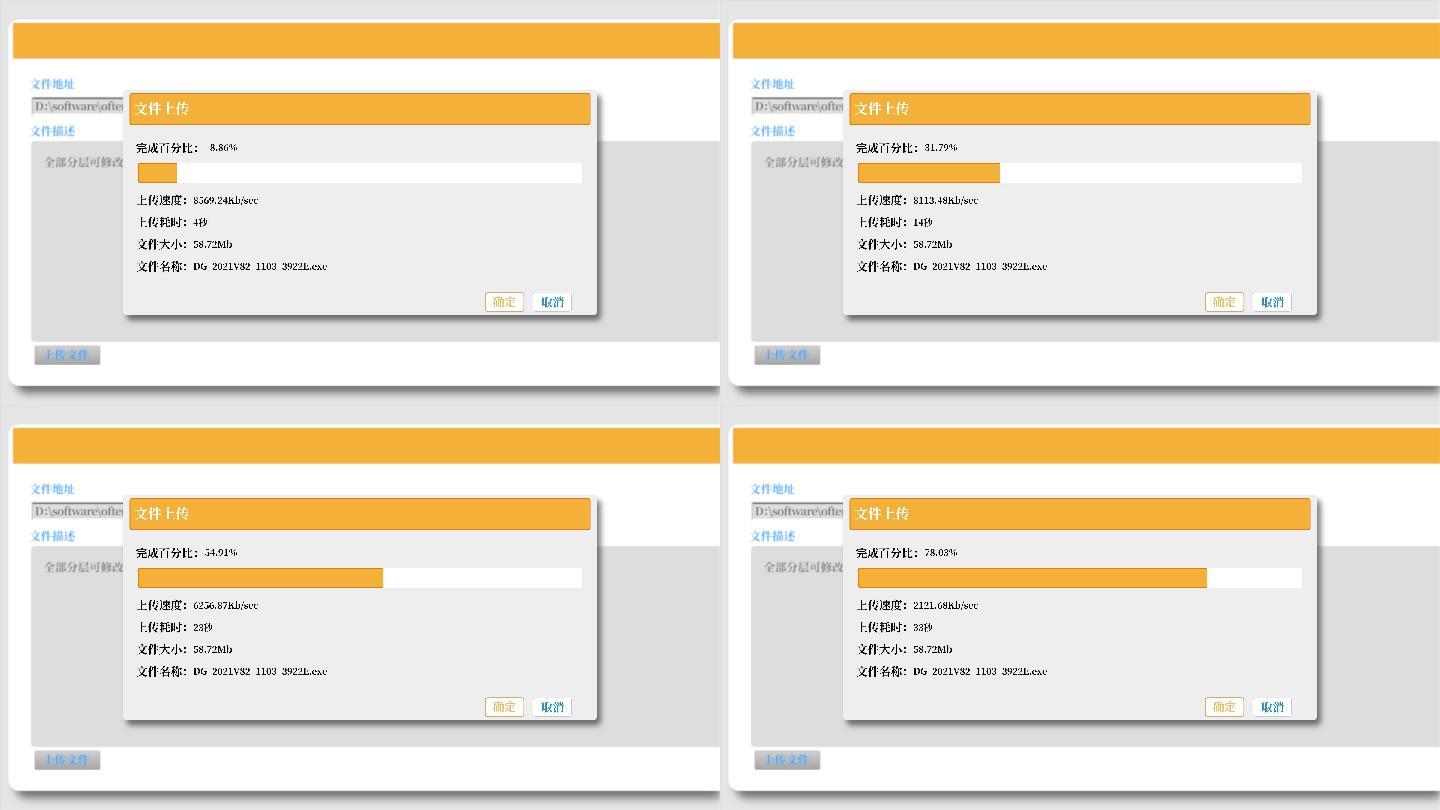Click 文件上传 title bar of the 8.86% dialog
This screenshot has width=1440, height=810.
(360, 109)
